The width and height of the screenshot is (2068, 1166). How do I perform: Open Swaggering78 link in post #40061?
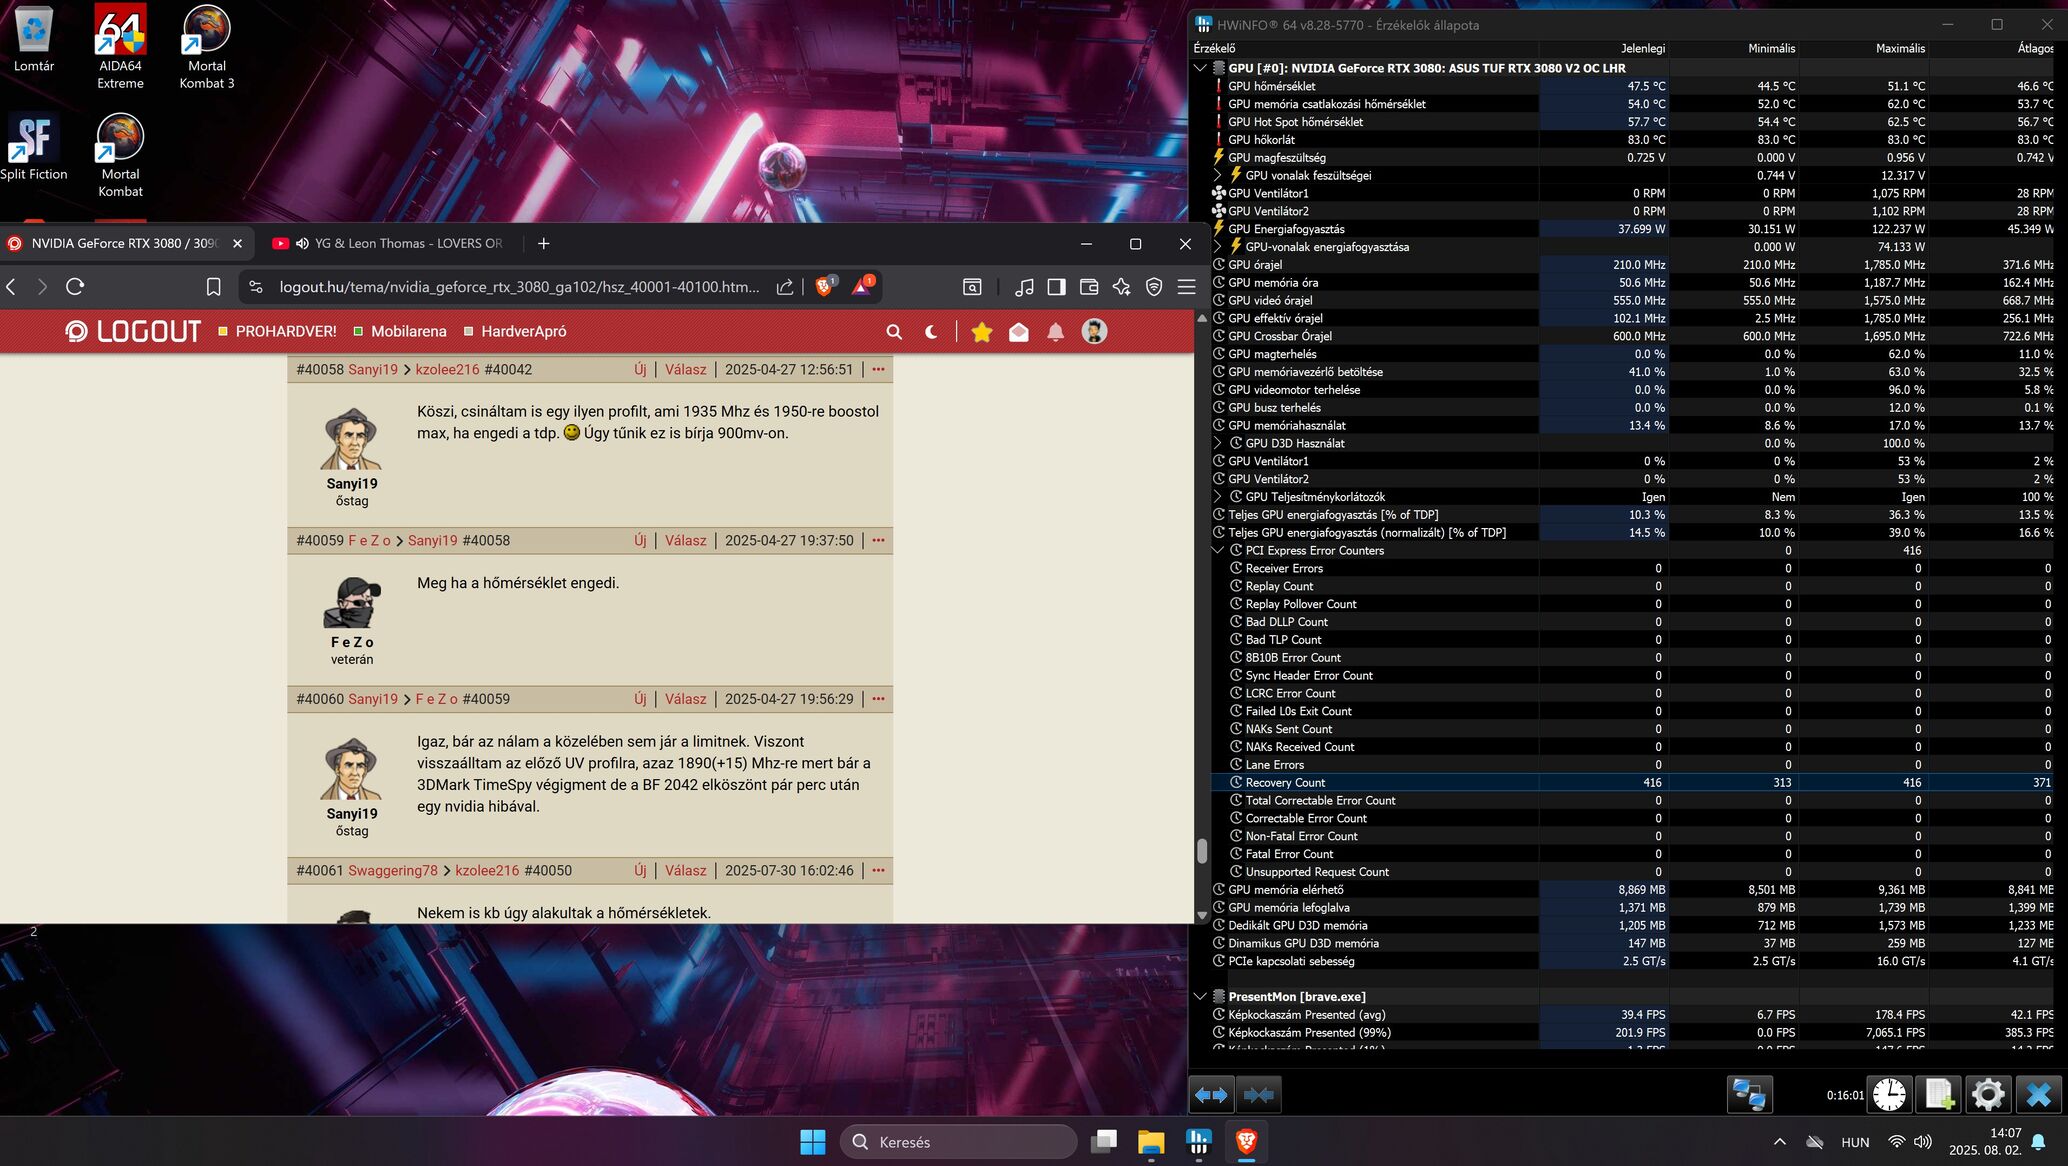tap(393, 871)
